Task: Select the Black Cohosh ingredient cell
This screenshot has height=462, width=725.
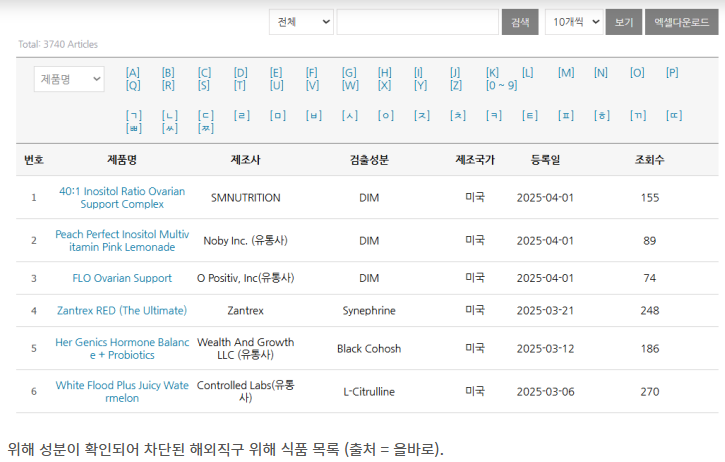Action: point(369,348)
